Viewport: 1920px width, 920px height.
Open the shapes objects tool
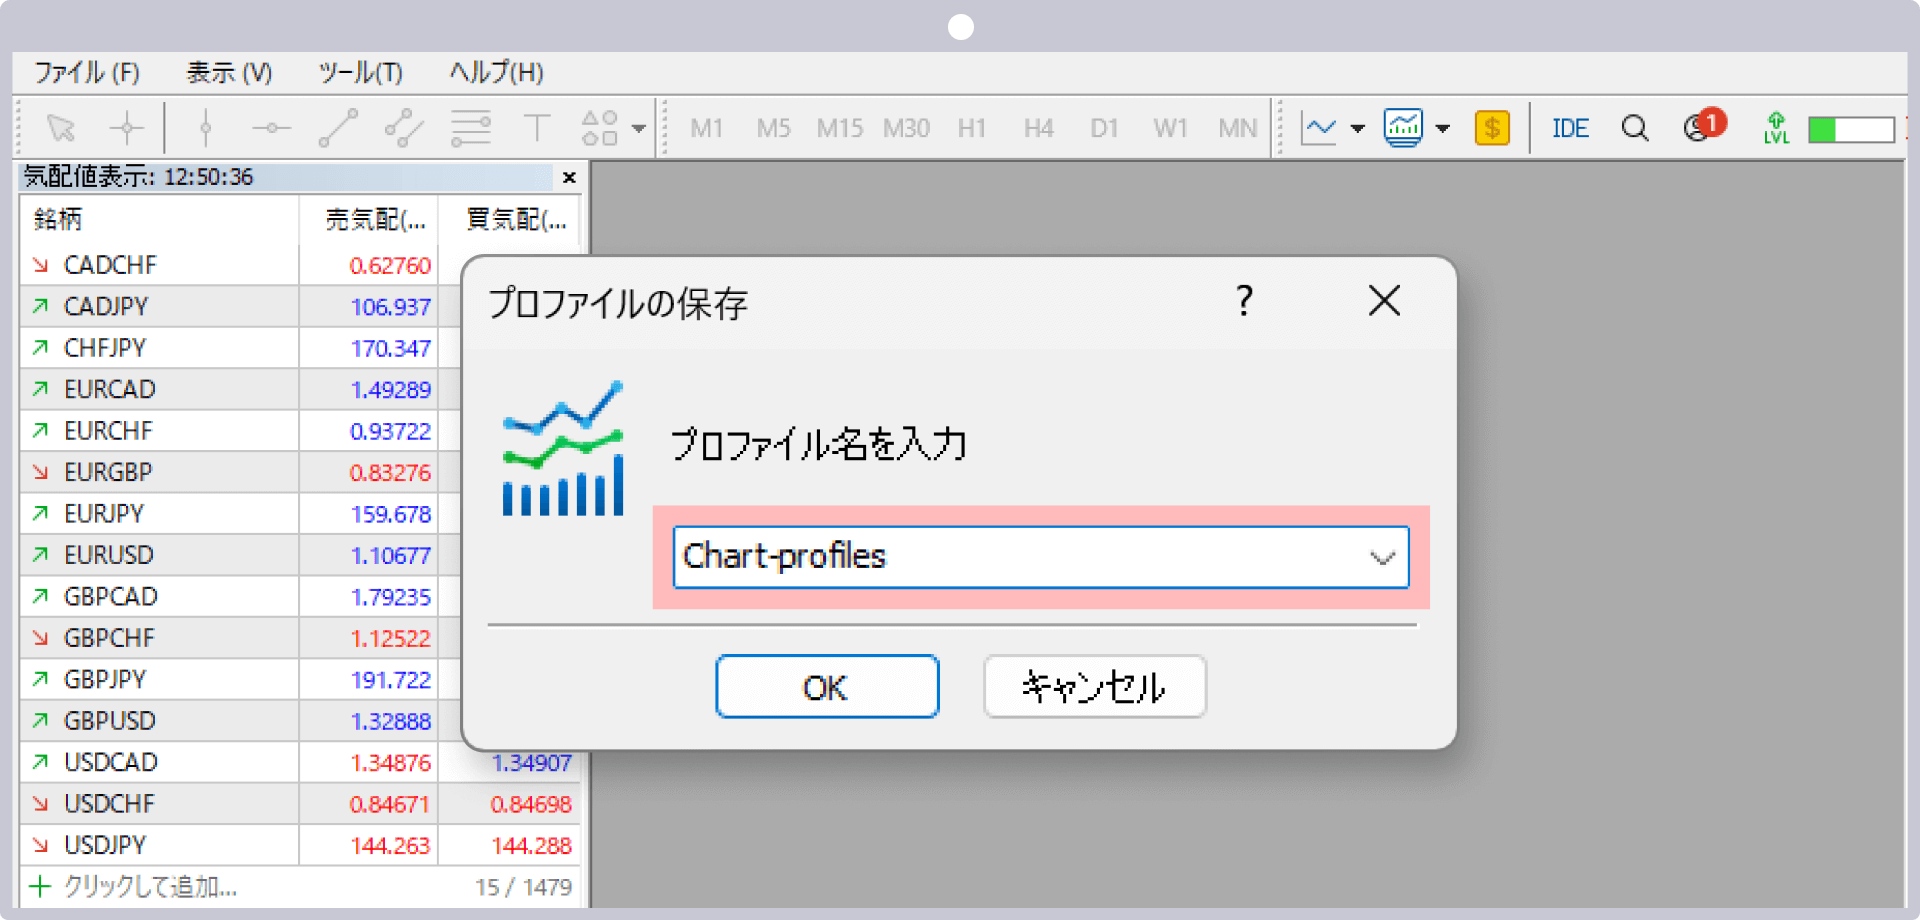point(599,128)
